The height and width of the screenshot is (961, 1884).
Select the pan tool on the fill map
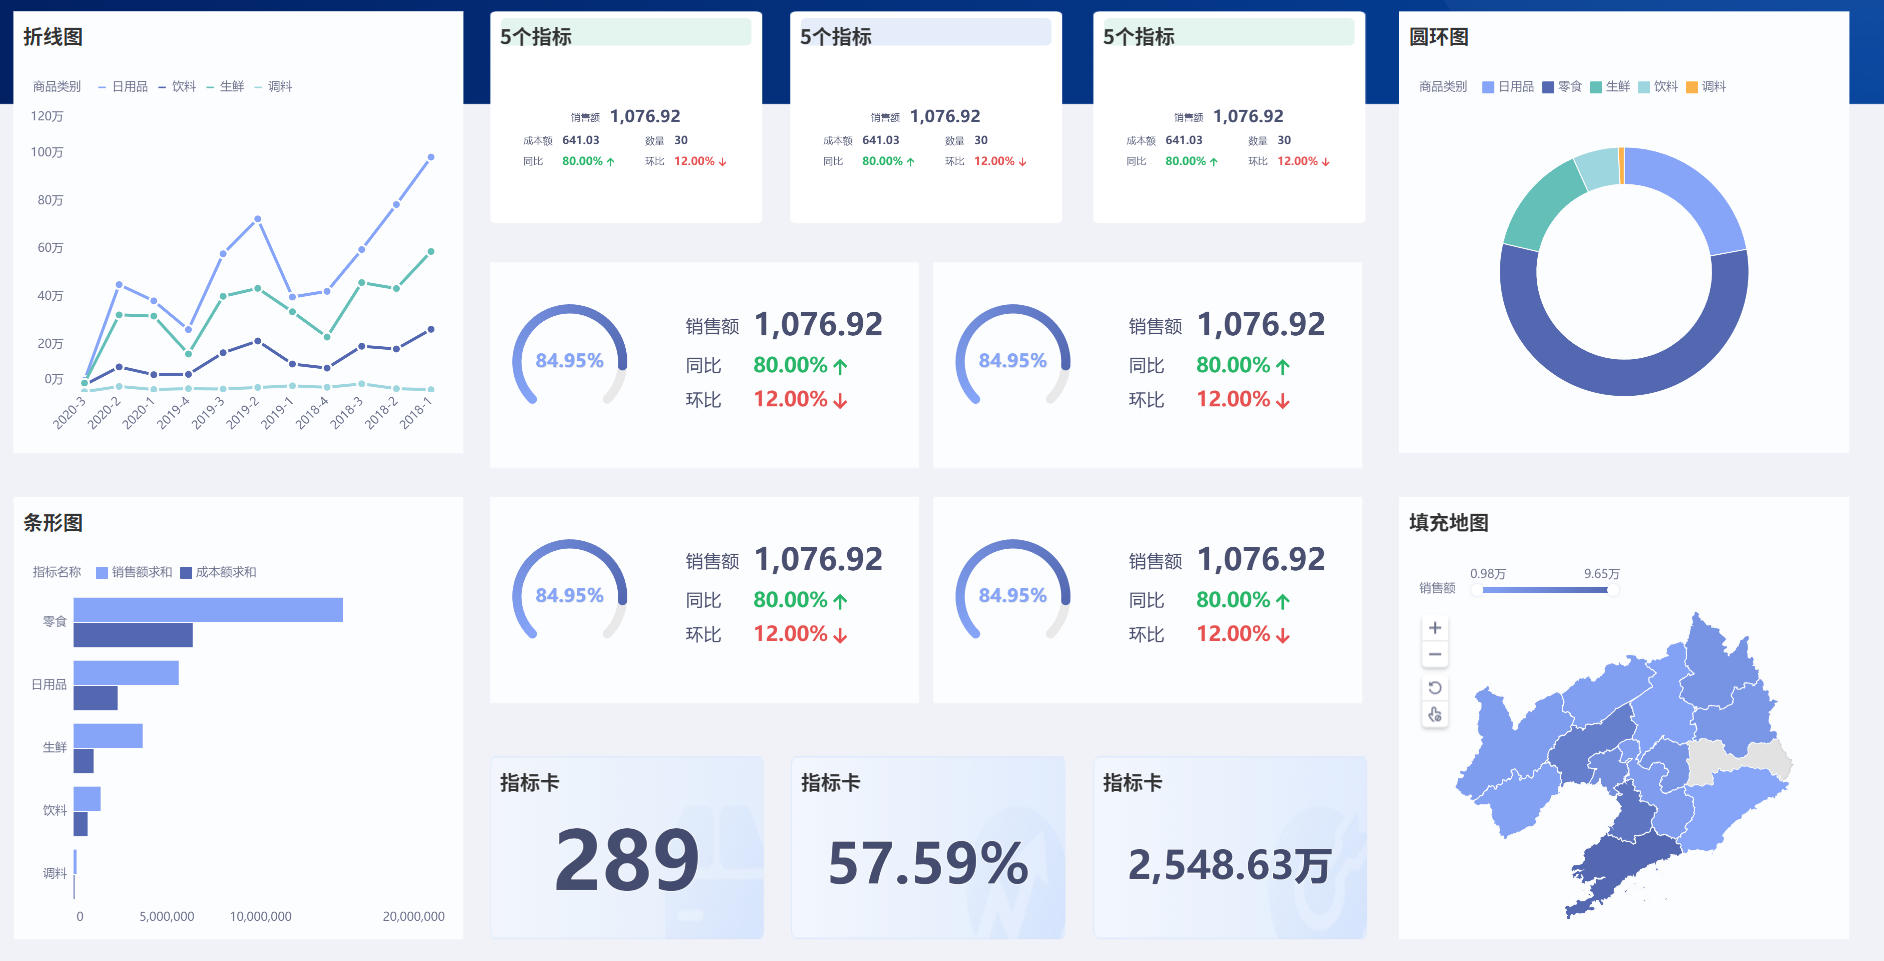click(x=1435, y=714)
